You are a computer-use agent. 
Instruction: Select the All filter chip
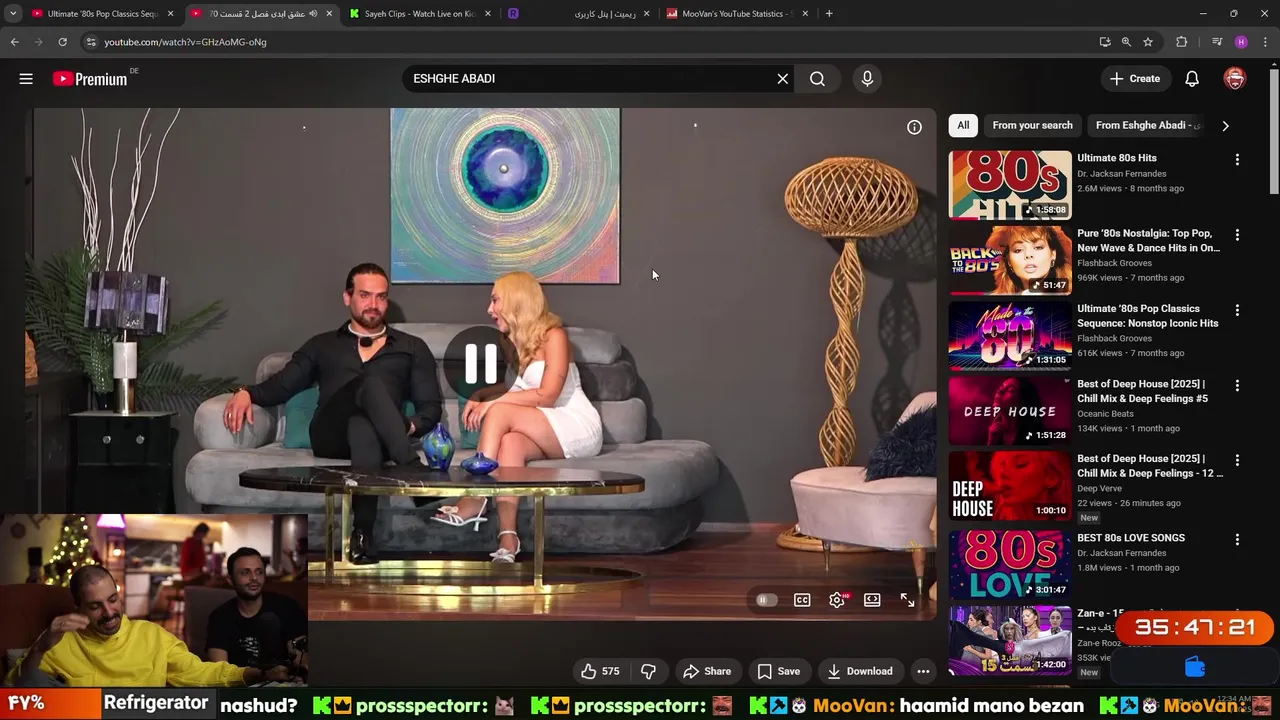[963, 125]
